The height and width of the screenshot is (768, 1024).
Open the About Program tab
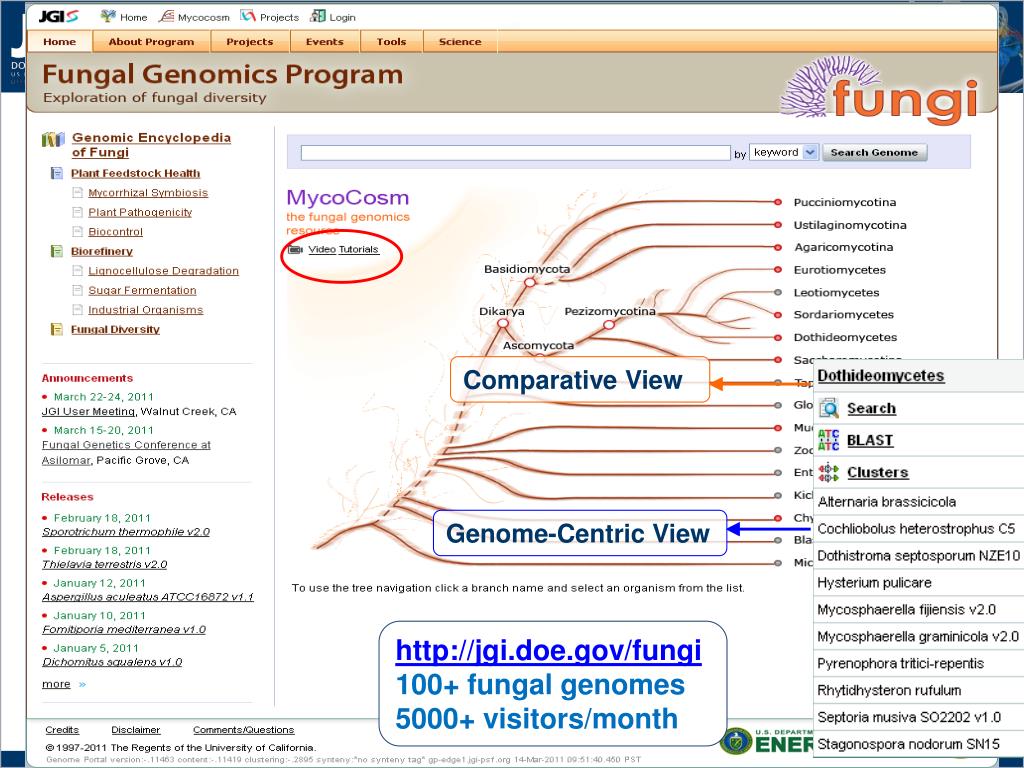click(152, 41)
